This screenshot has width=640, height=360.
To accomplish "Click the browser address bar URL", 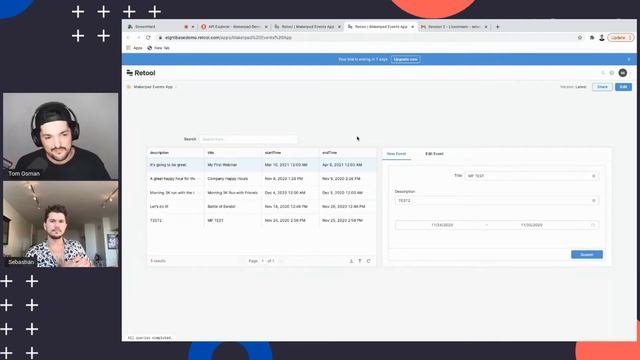I will tap(229, 38).
